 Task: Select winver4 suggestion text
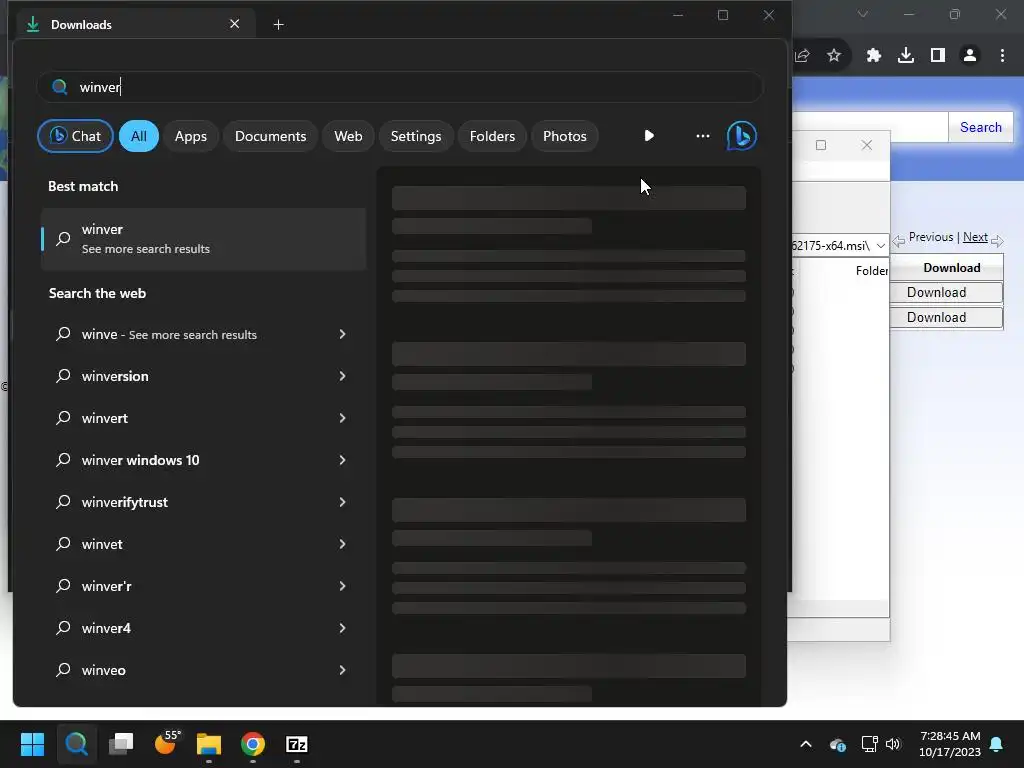[x=106, y=628]
